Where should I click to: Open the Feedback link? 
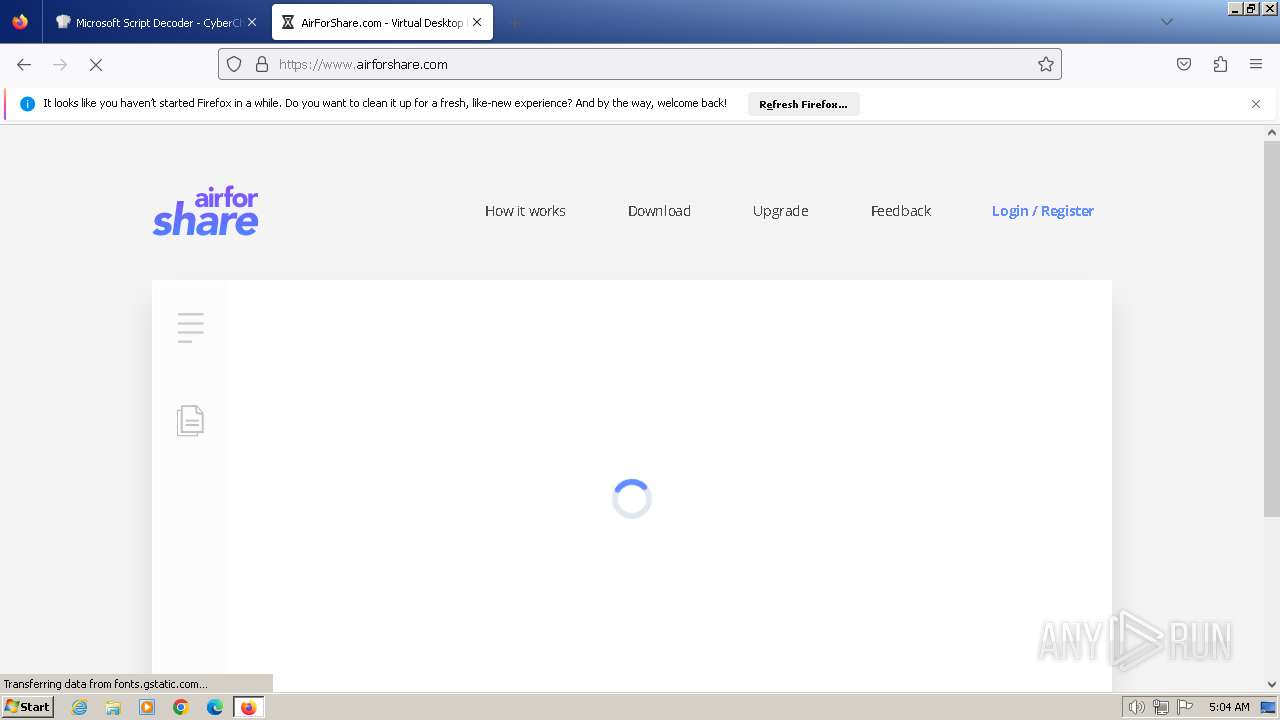coord(901,211)
